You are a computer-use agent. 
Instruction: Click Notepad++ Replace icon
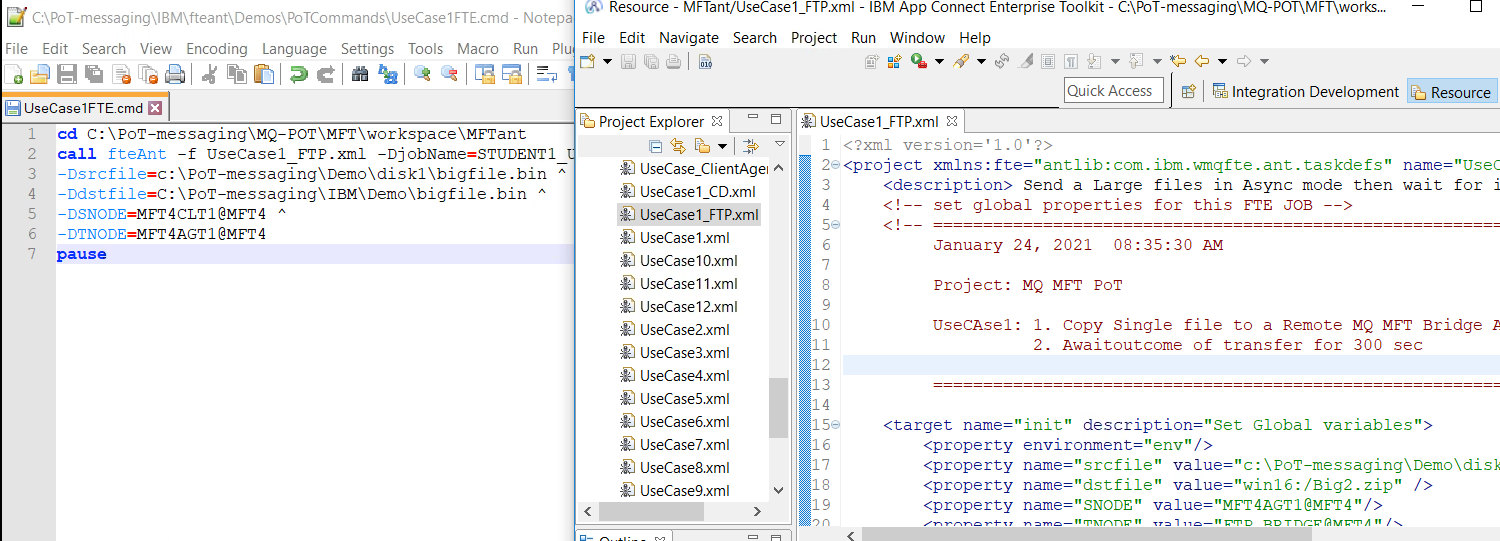point(387,74)
